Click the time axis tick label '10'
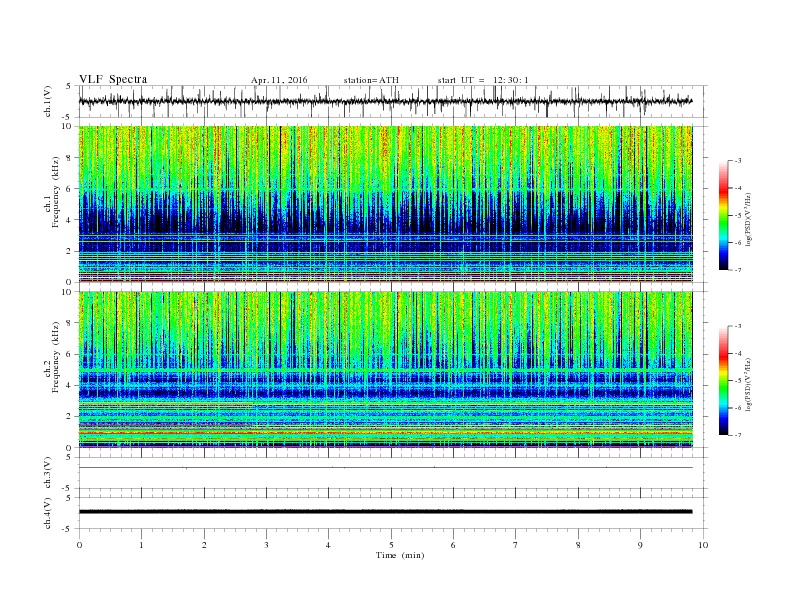792x612 pixels. pos(703,545)
